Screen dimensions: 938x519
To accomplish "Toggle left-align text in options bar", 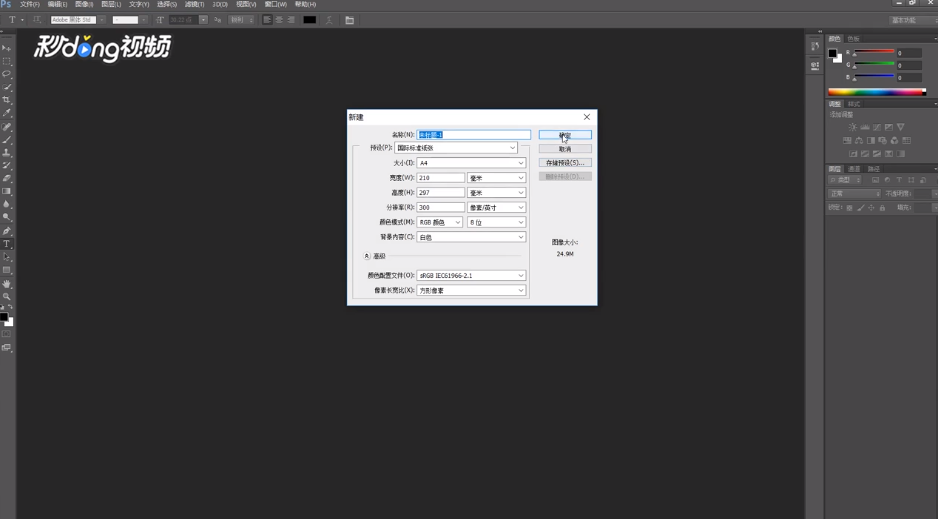I will 267,20.
